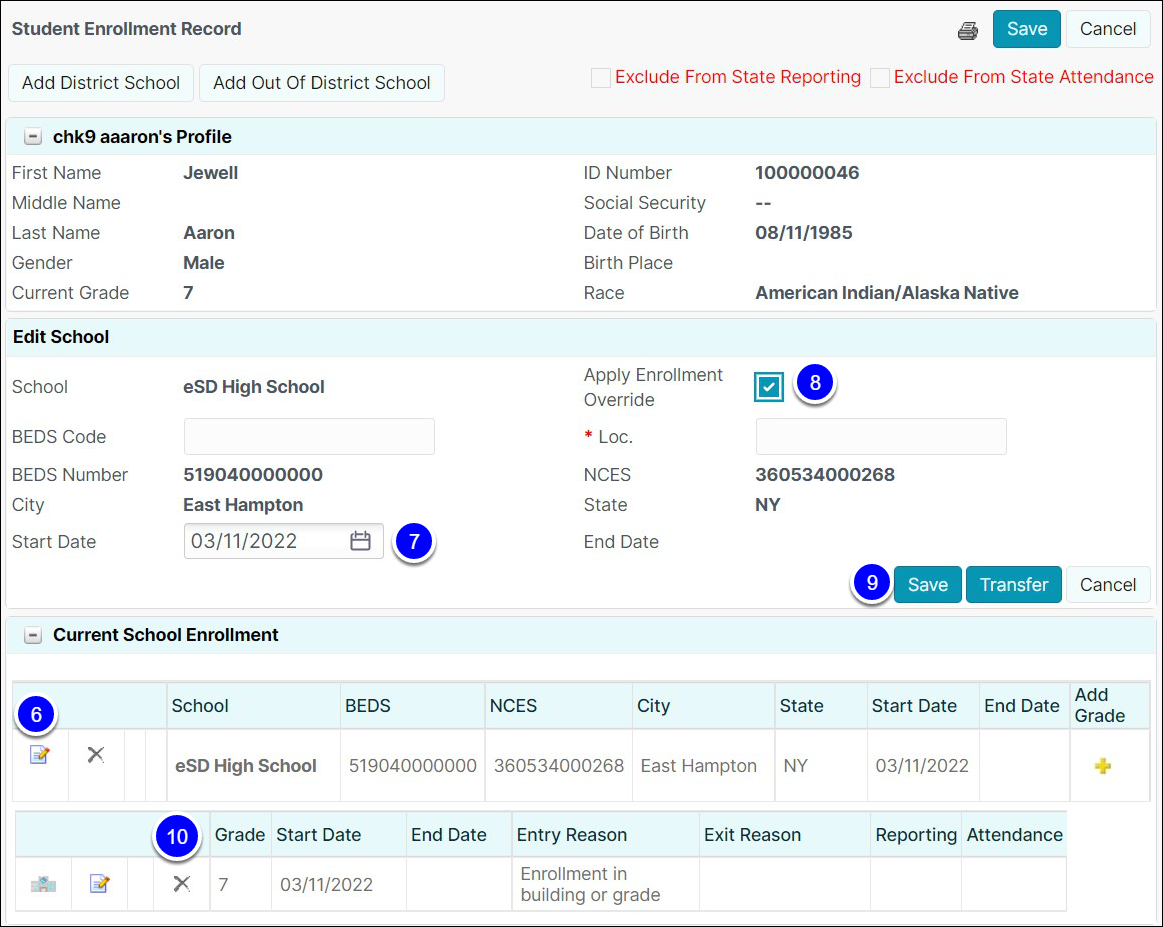Click First Name value Jewell

point(211,173)
